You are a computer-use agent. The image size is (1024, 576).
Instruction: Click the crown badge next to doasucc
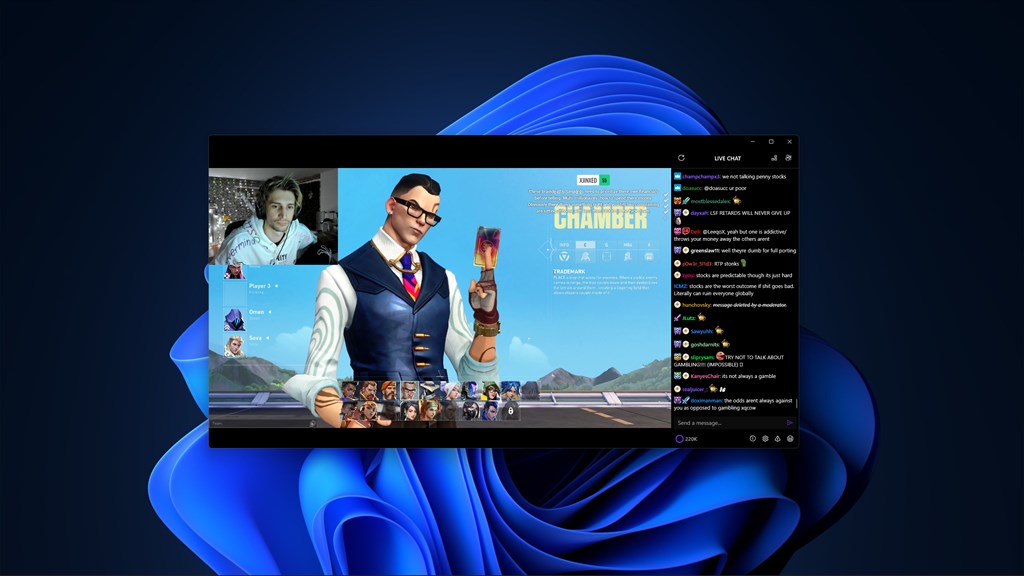[677, 188]
